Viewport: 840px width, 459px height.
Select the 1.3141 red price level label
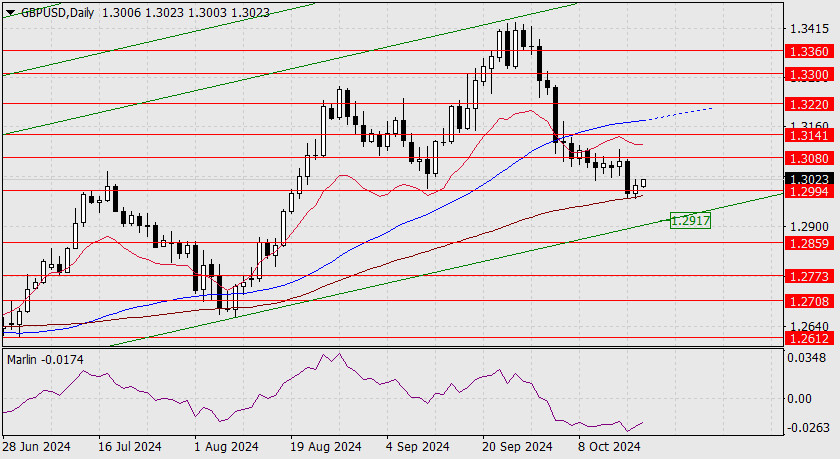coord(810,136)
